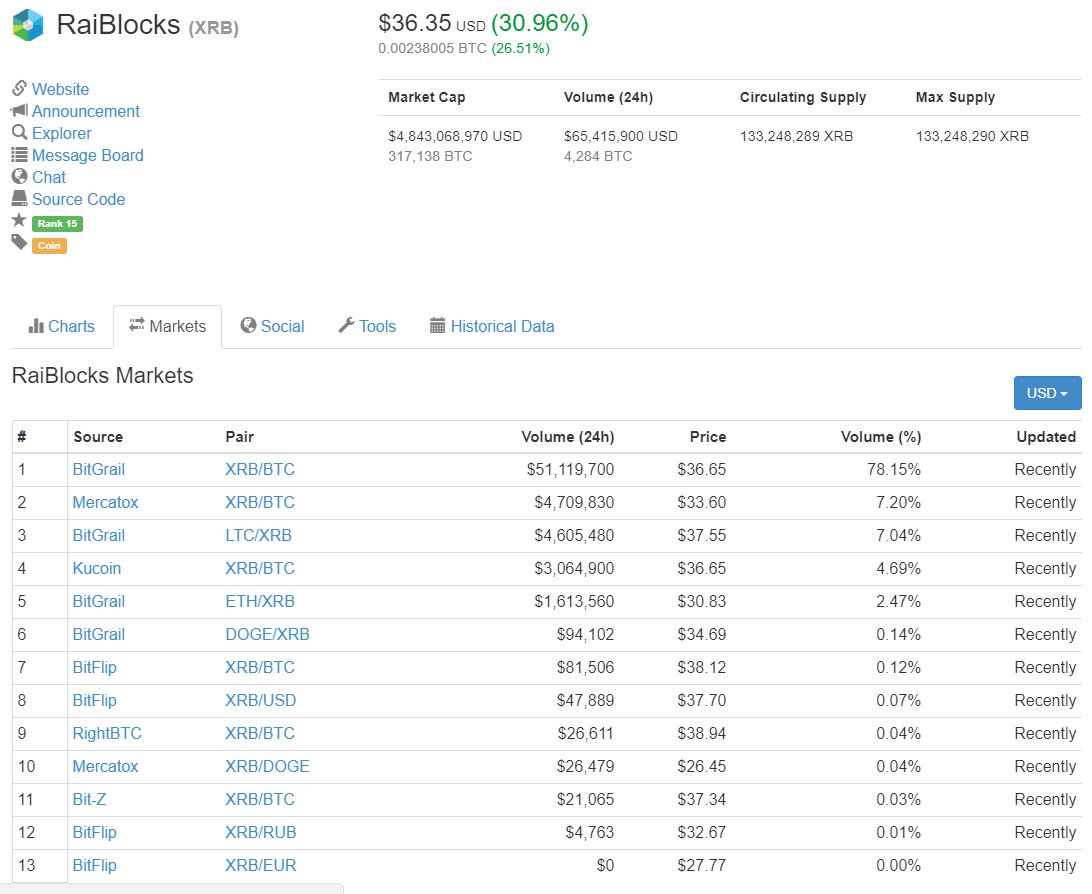Screen dimensions: 1092x894
Task: Click the RaiBlocks Markets heading
Action: pos(102,375)
